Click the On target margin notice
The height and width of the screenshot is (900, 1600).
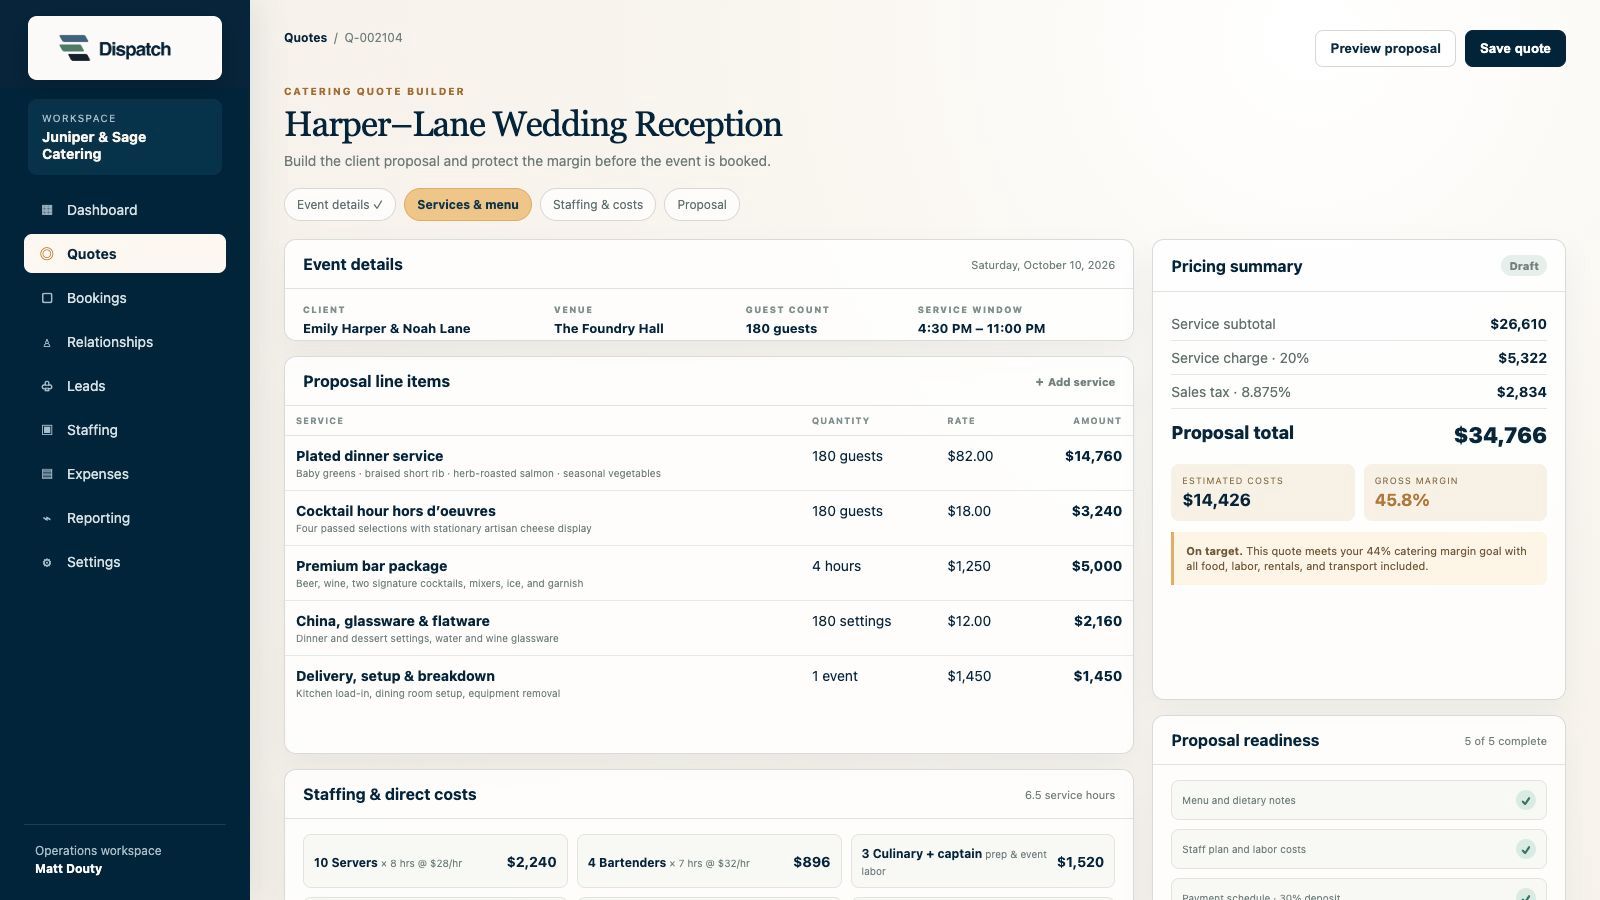1359,558
